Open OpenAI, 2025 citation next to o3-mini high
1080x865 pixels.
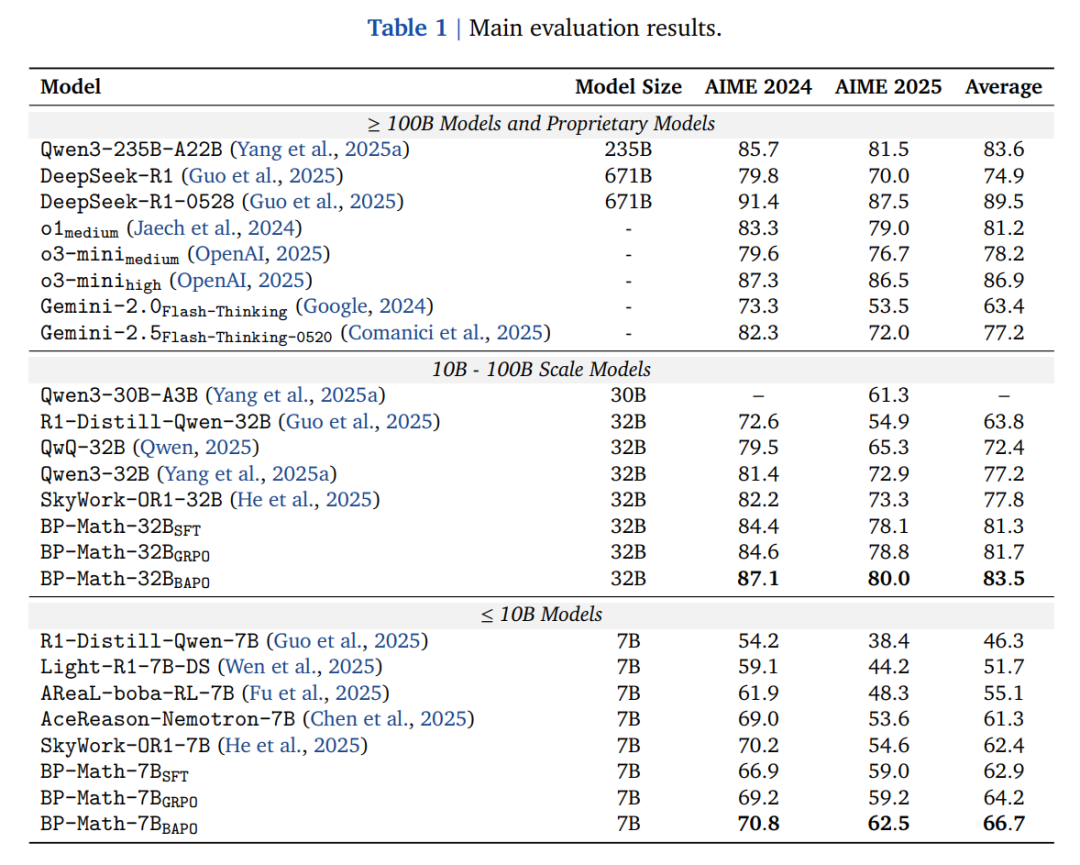click(241, 280)
